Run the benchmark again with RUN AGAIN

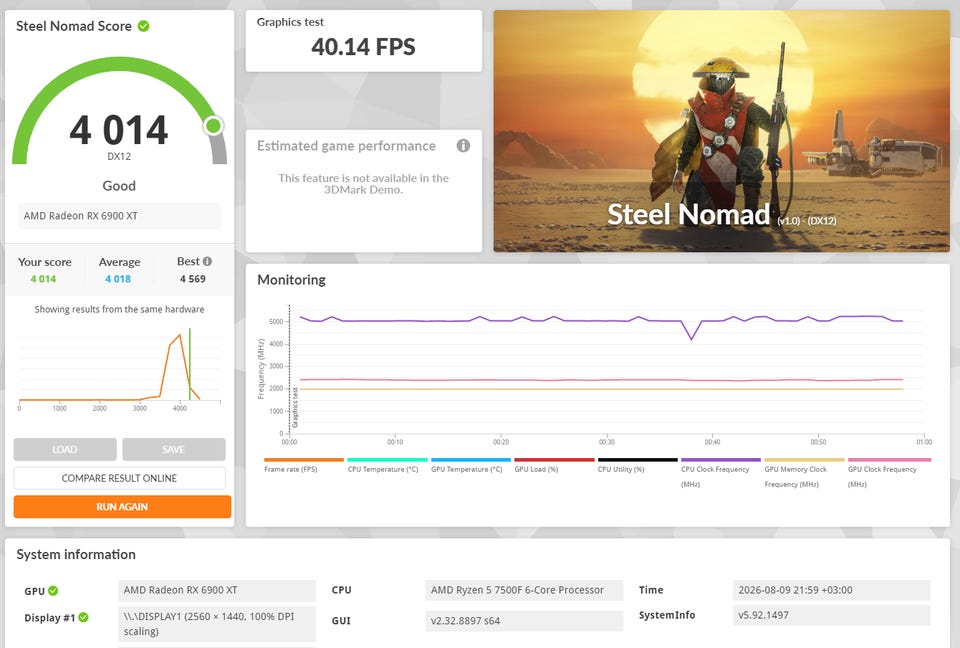tap(122, 507)
